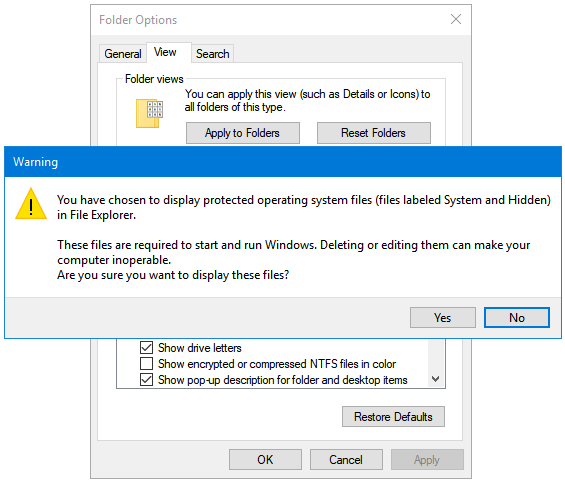Close the Folder Options dialog
The width and height of the screenshot is (565, 483).
pos(456,19)
